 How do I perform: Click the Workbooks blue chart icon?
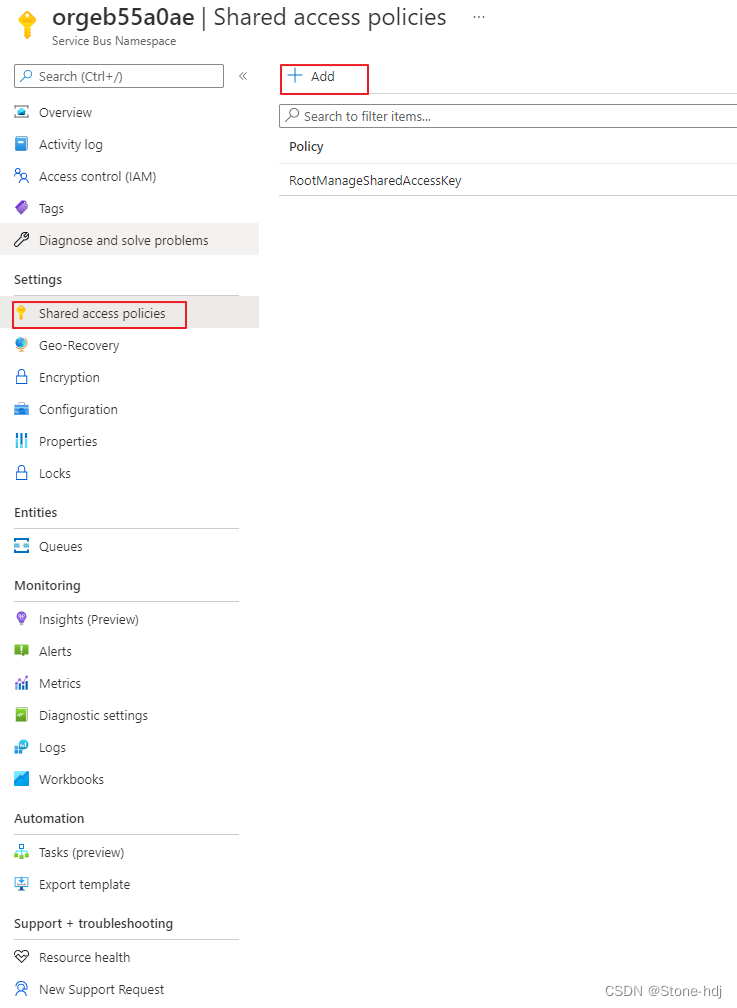(x=21, y=778)
